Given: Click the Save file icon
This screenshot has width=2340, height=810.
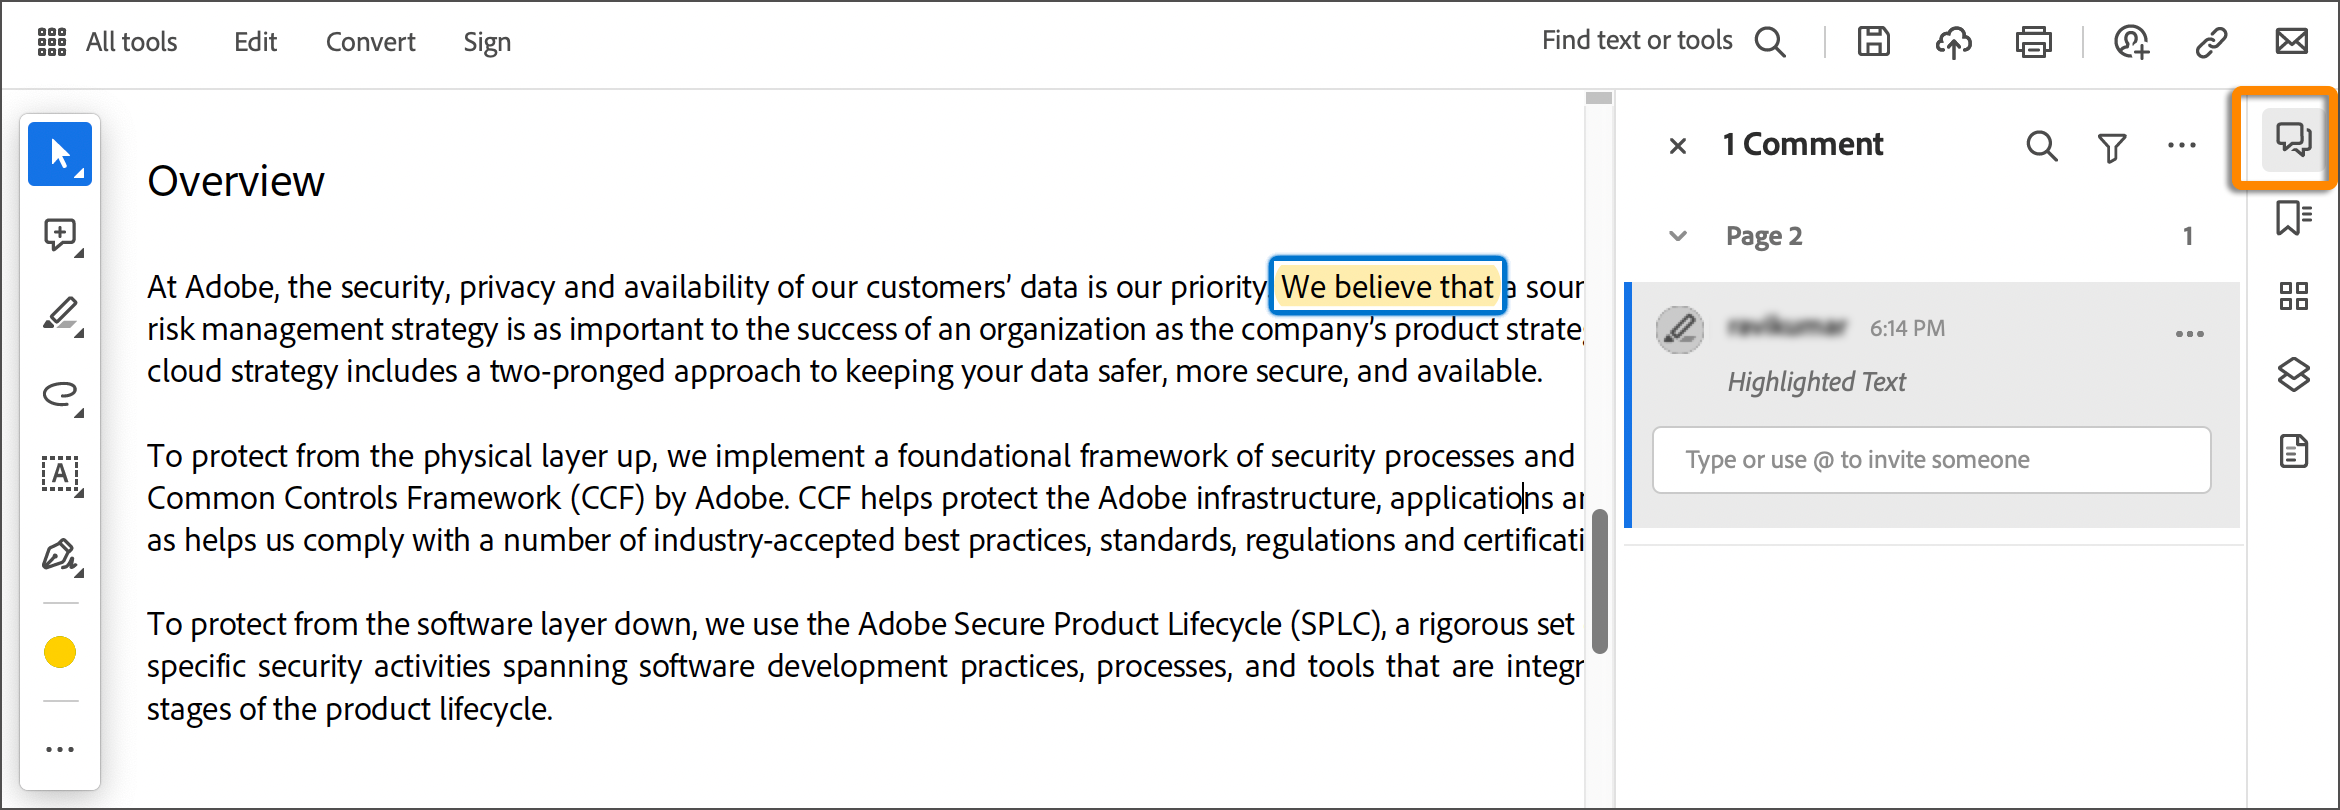Looking at the screenshot, I should 1873,42.
